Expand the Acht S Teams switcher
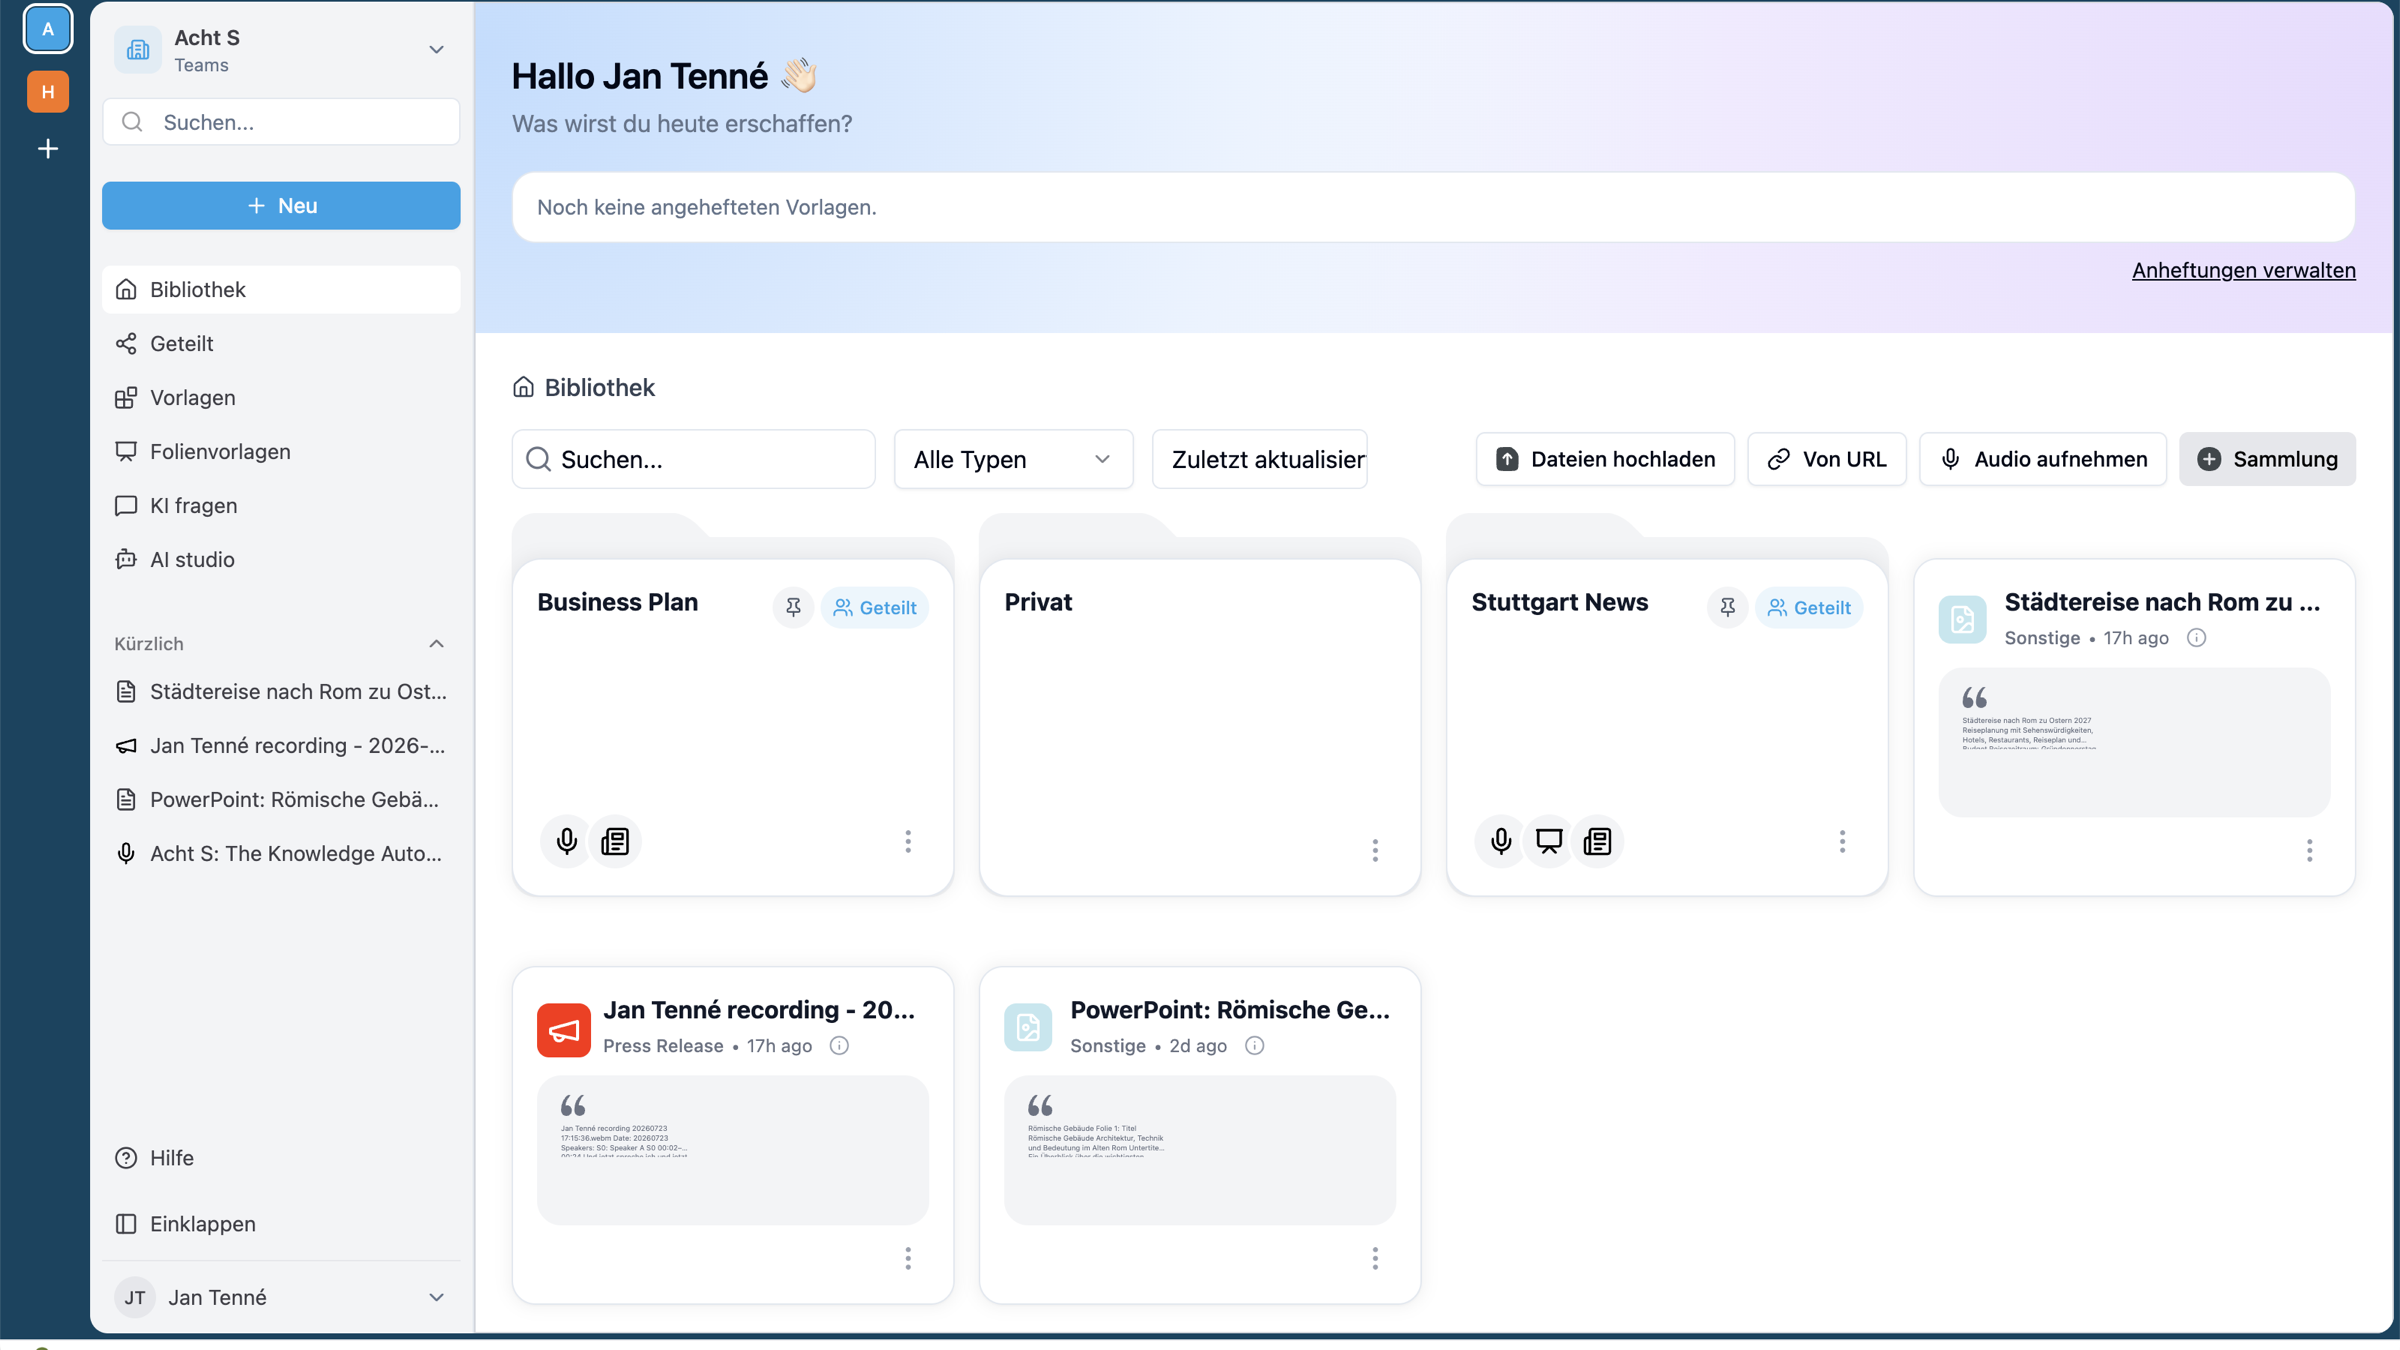Viewport: 2400px width, 1350px height. click(436, 50)
